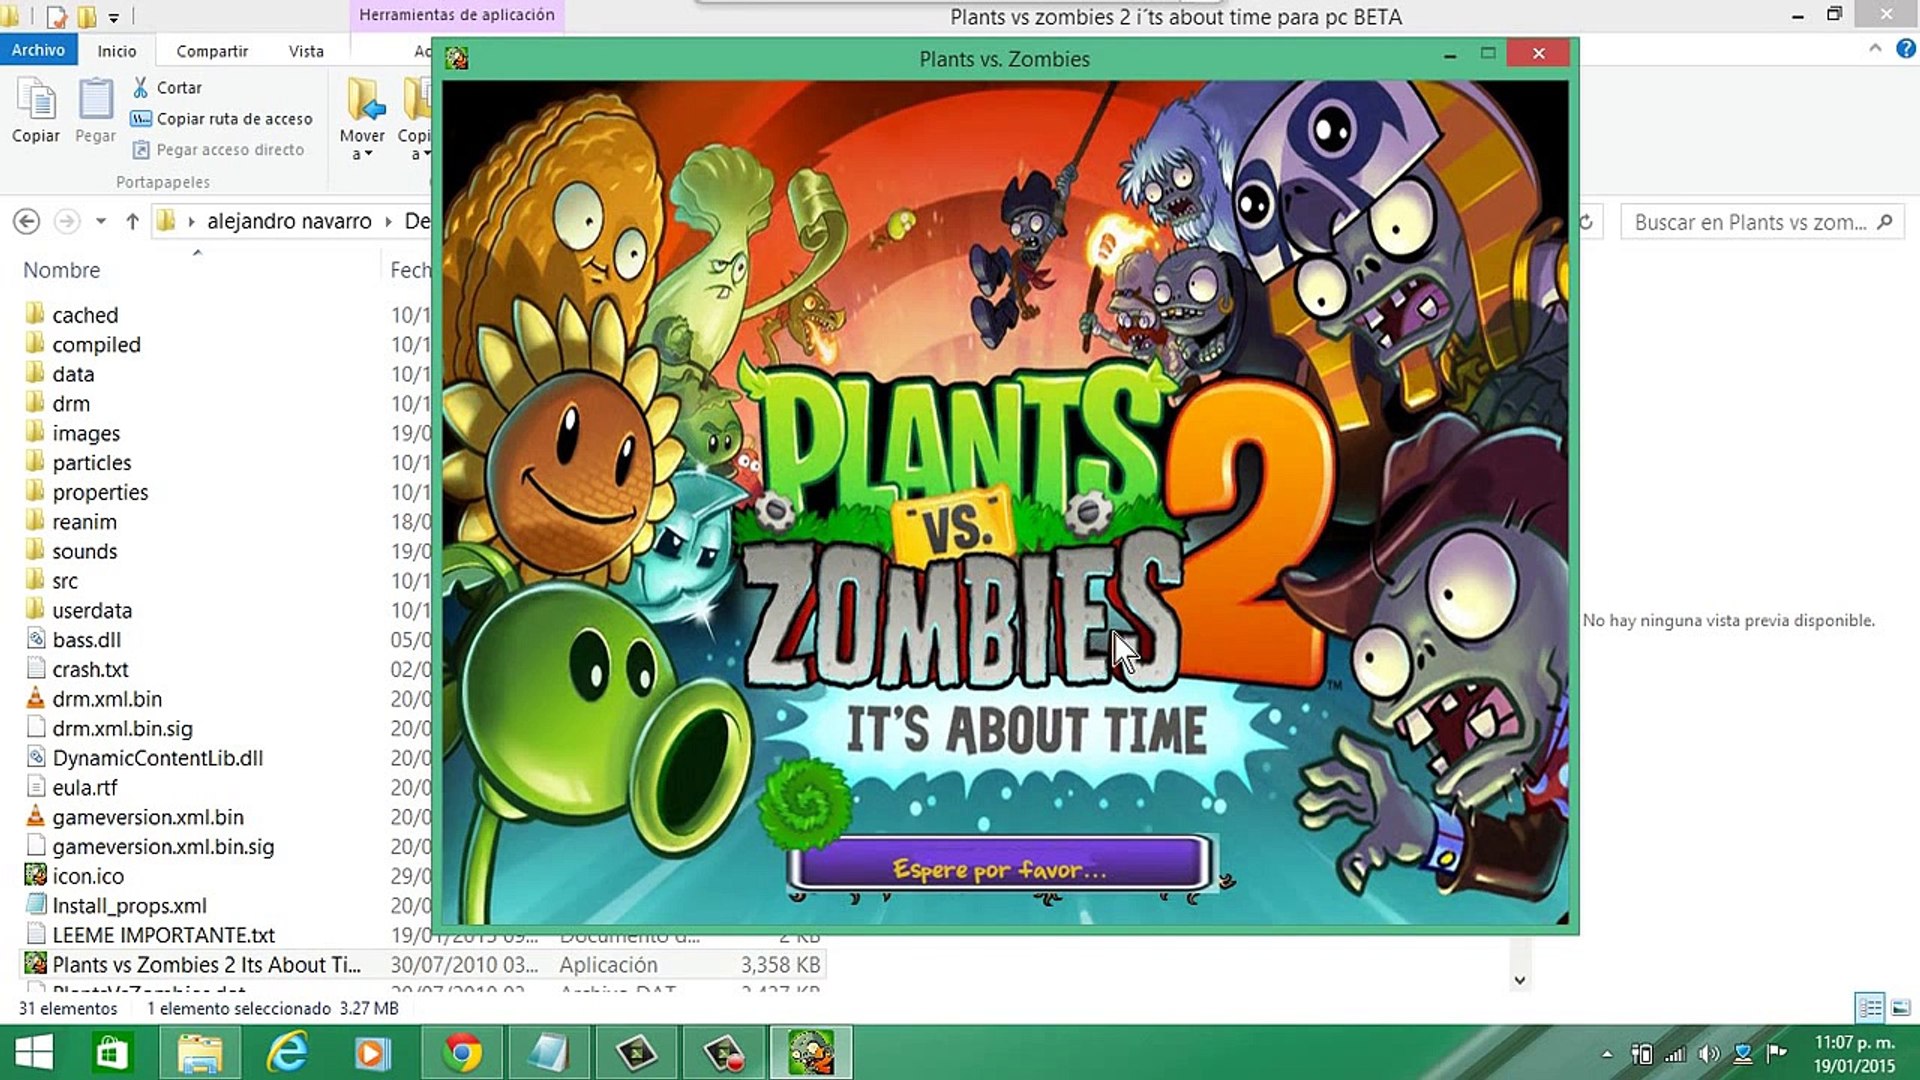Expand recent locations dropdown arrow
1920x1080 pixels.
[100, 221]
